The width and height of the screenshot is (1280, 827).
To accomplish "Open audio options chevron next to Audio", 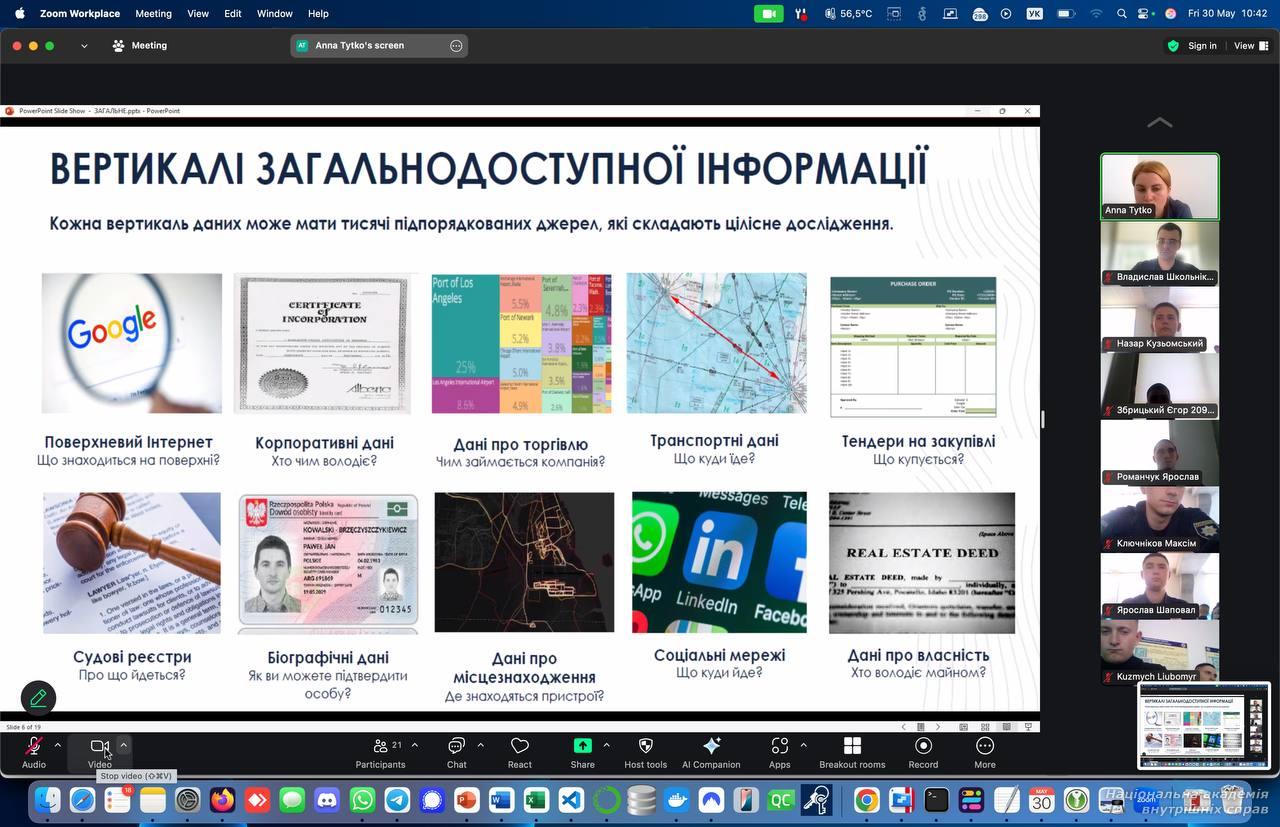I will (x=57, y=745).
